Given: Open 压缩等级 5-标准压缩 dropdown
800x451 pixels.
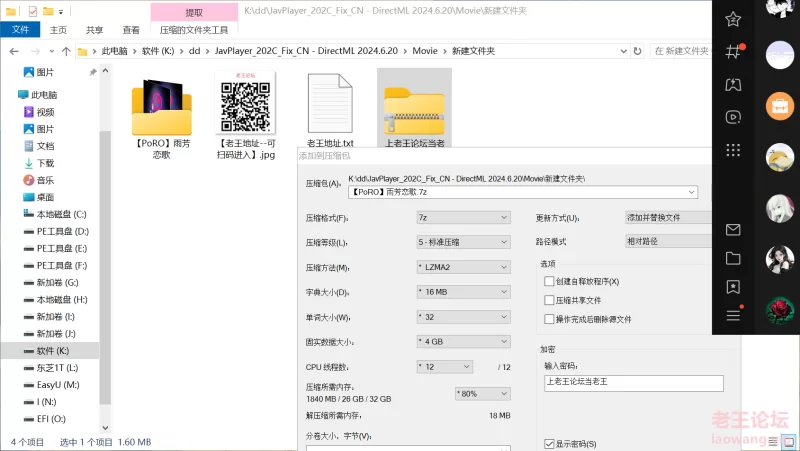Looking at the screenshot, I should pyautogui.click(x=463, y=242).
